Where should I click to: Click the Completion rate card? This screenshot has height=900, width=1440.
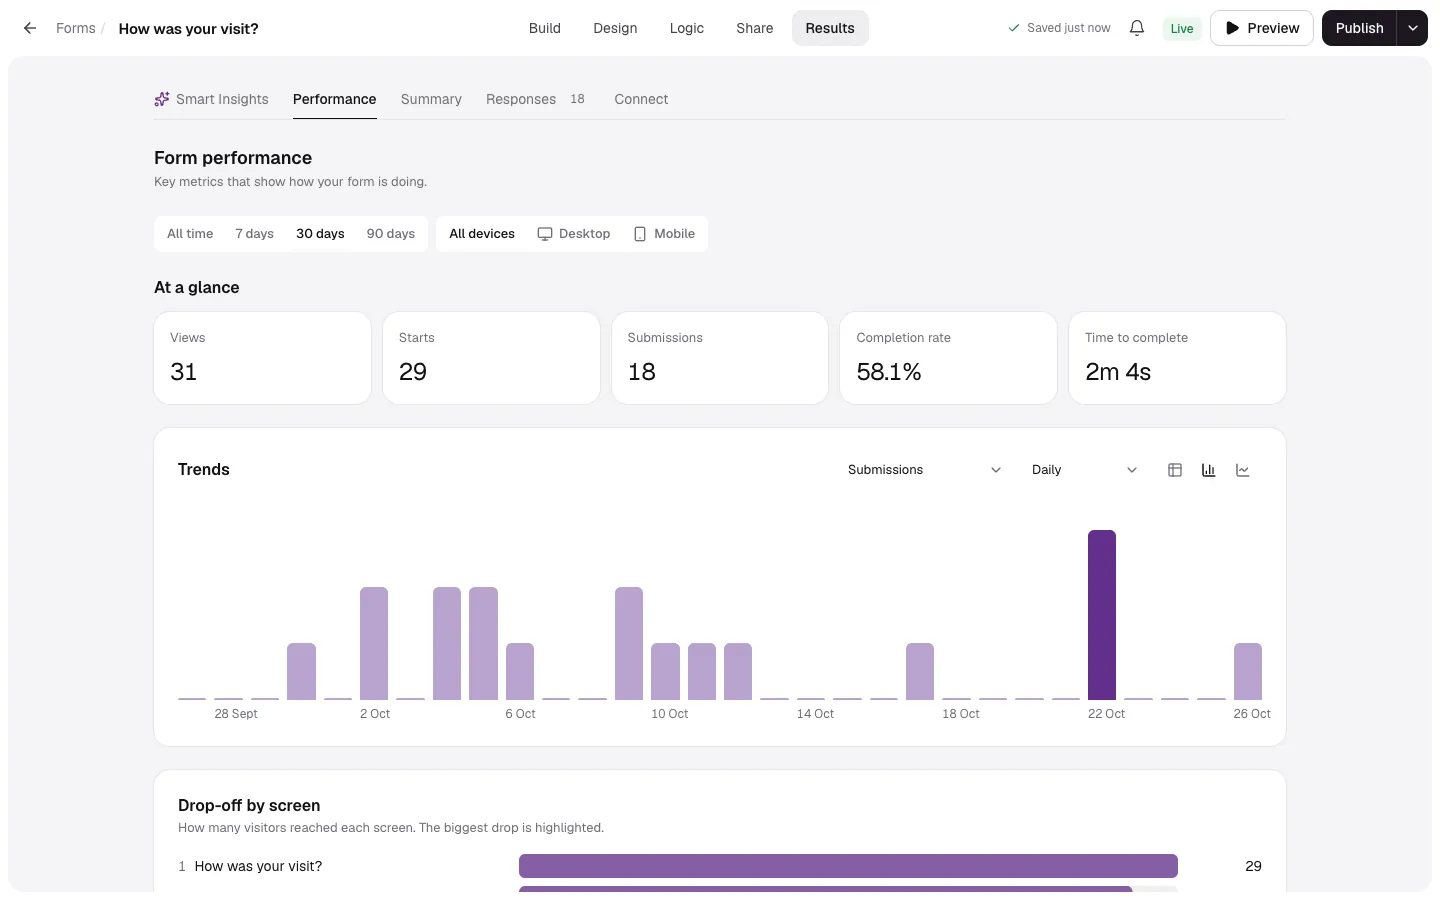click(949, 358)
